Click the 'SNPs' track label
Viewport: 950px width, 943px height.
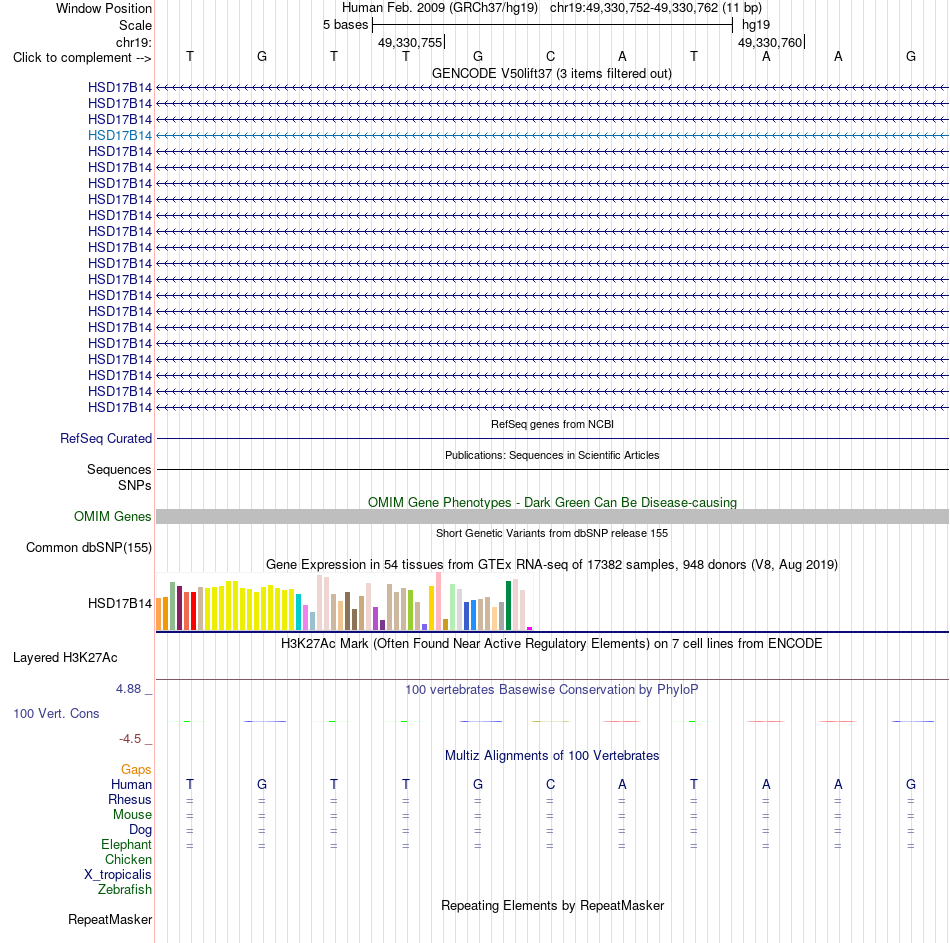(x=135, y=485)
